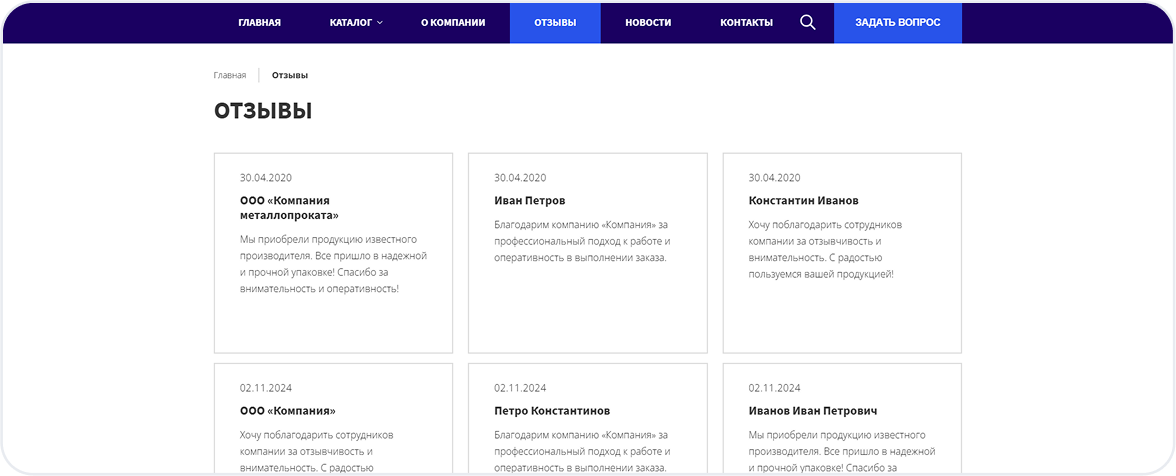
Task: Go to the Новости page
Action: 648,22
